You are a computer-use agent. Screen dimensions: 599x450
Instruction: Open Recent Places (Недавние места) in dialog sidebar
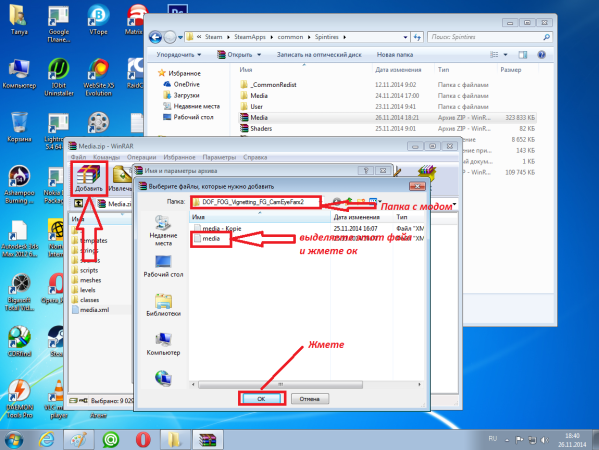coord(163,230)
